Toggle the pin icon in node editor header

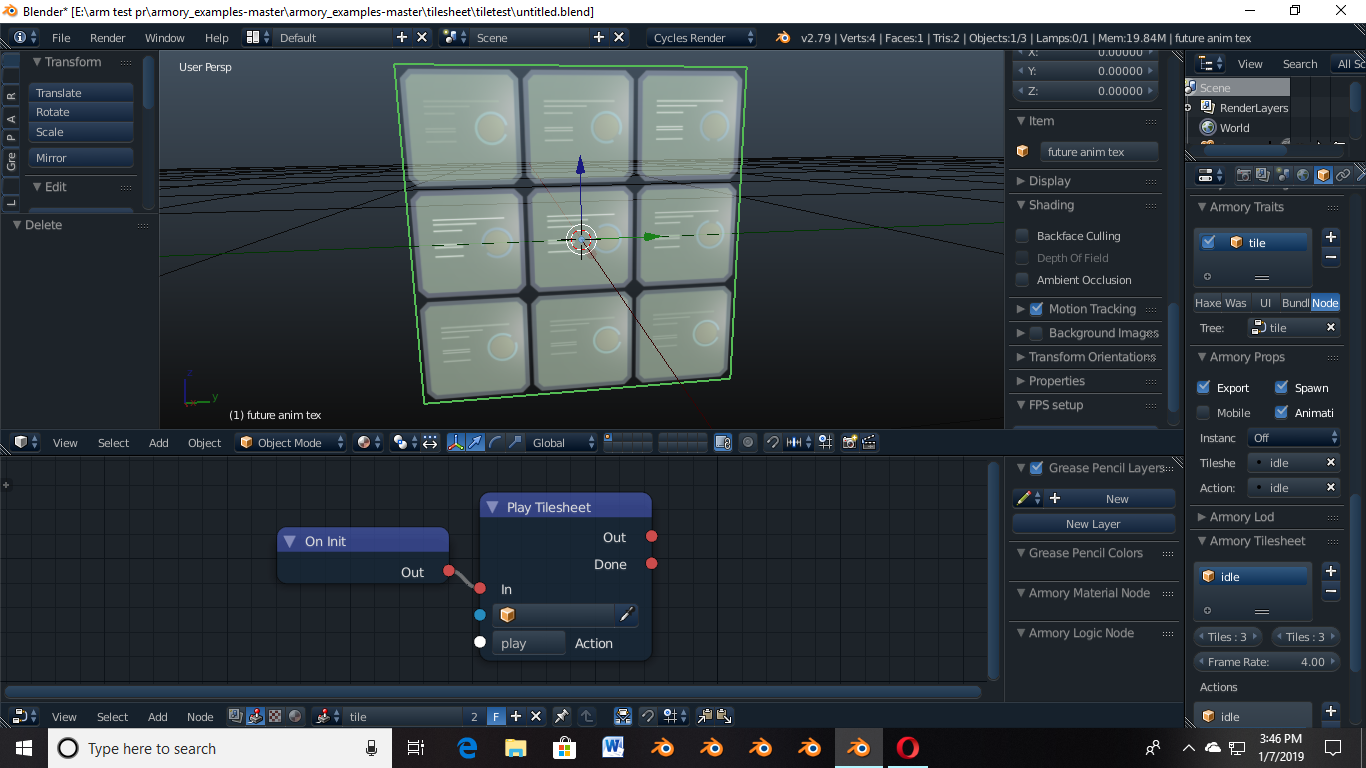[562, 716]
